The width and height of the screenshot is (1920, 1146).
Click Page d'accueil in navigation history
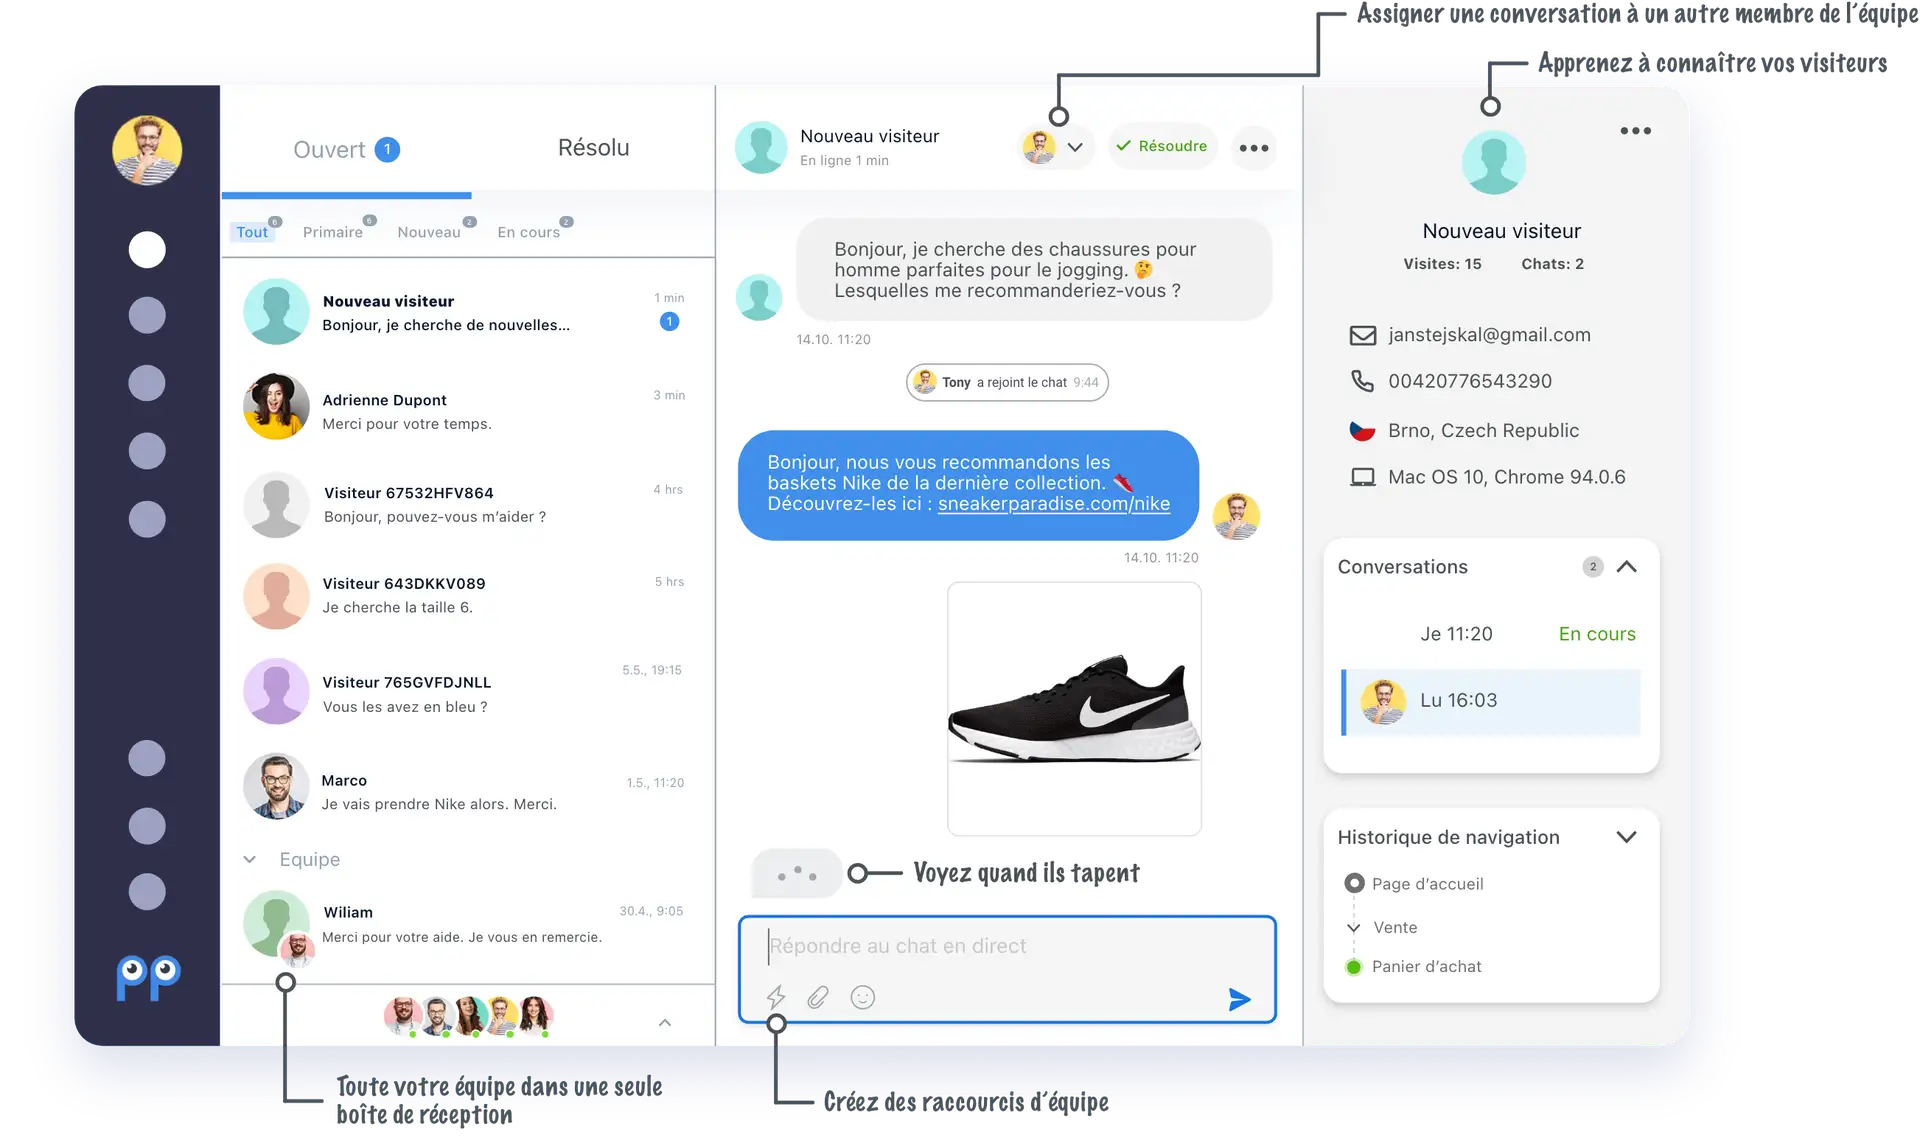(1427, 884)
